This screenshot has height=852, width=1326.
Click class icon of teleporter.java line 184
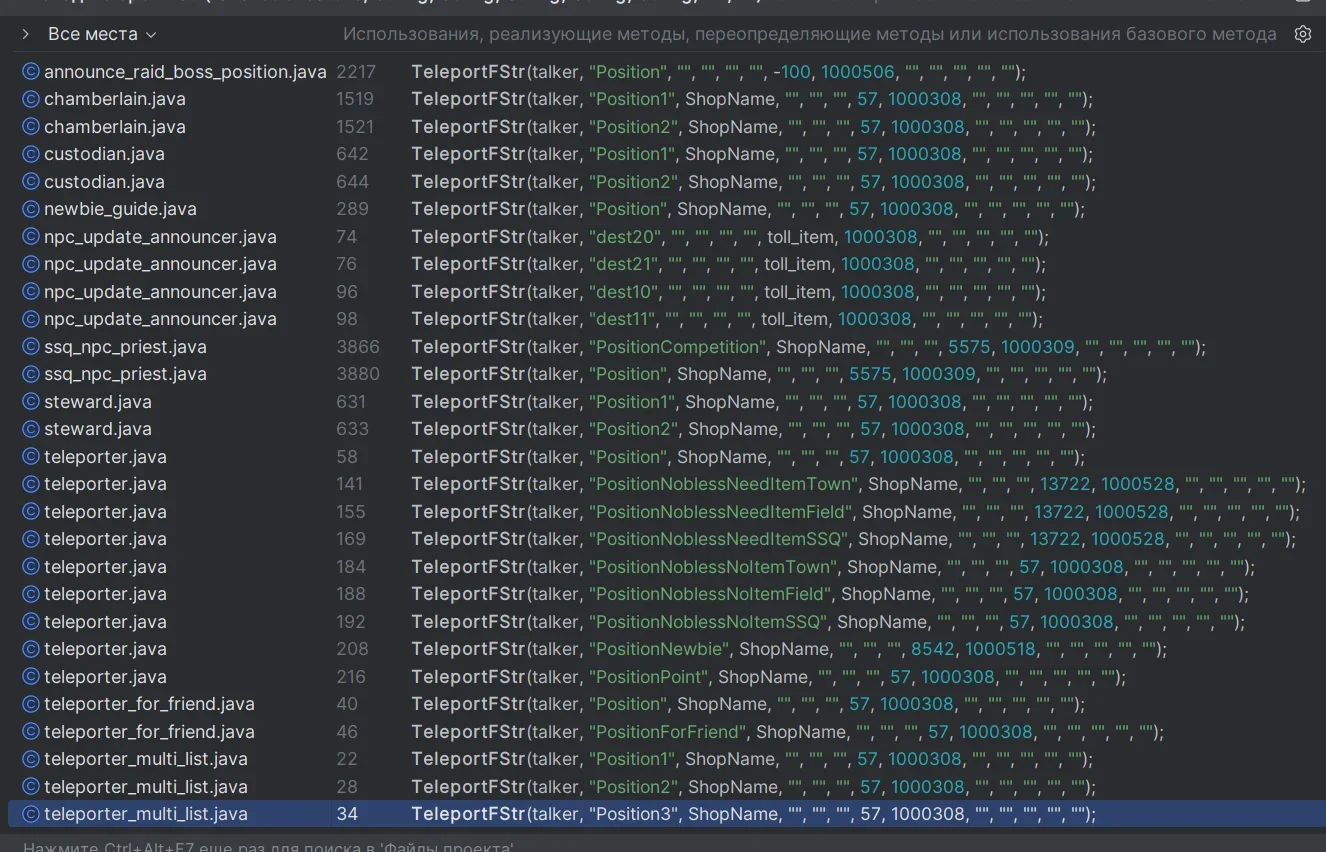31,567
